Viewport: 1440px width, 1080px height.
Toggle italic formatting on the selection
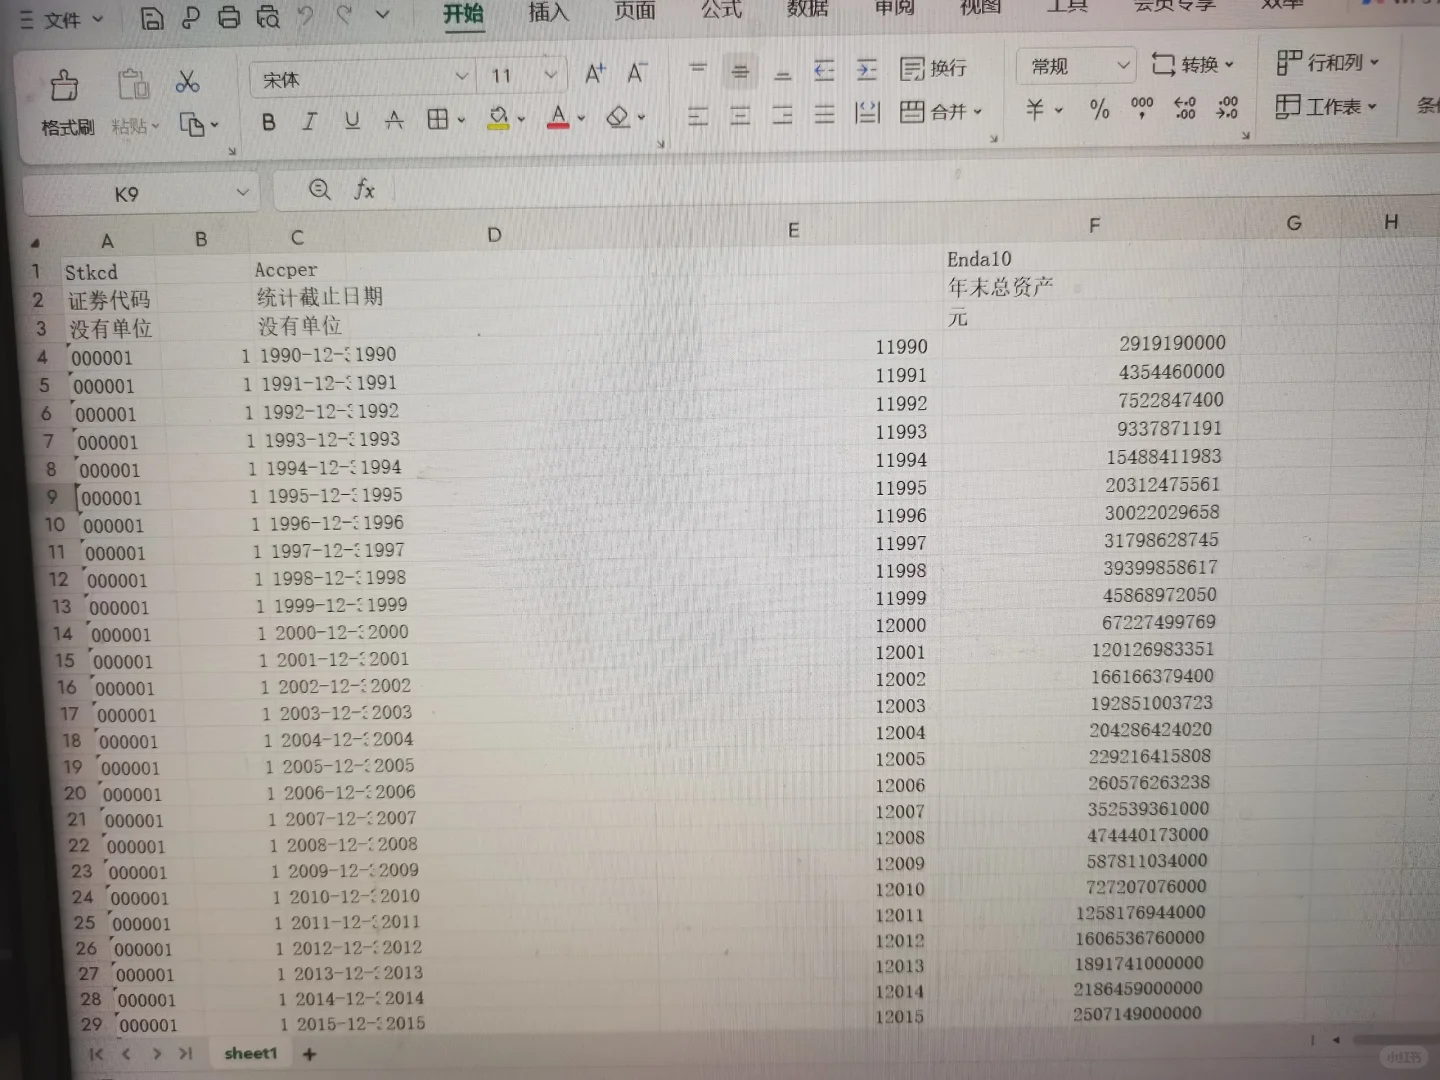[x=309, y=121]
